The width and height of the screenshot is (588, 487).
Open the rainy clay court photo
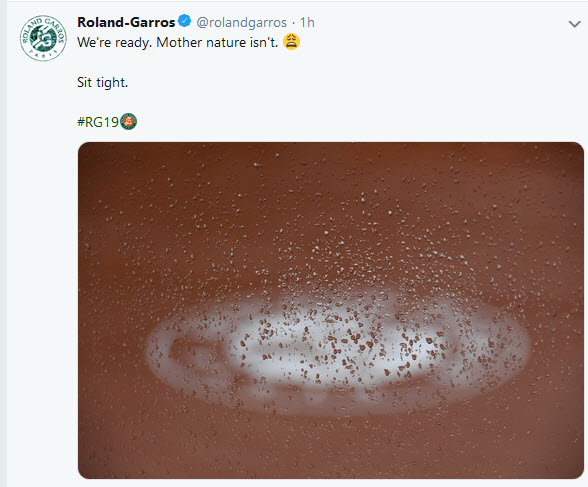click(331, 310)
